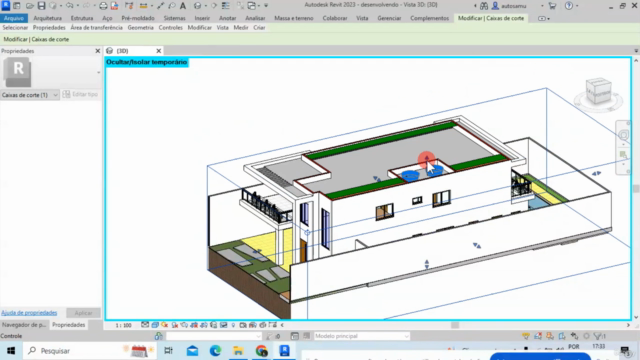Image resolution: width=640 pixels, height=360 pixels.
Task: Click the ViewCube in the 3D view
Action: pyautogui.click(x=598, y=91)
